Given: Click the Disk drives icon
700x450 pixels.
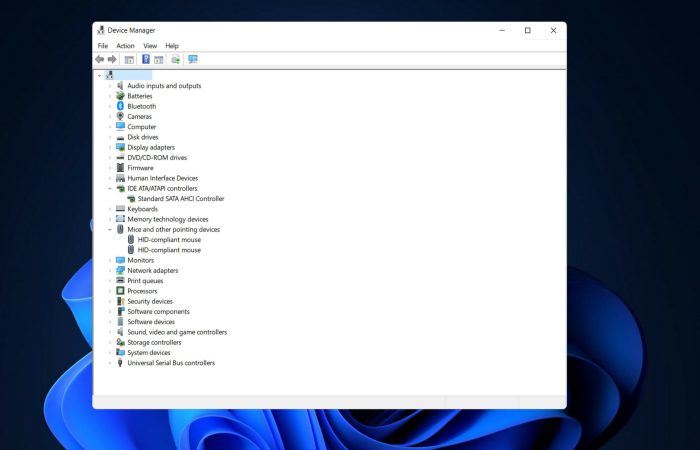Looking at the screenshot, I should tap(120, 137).
